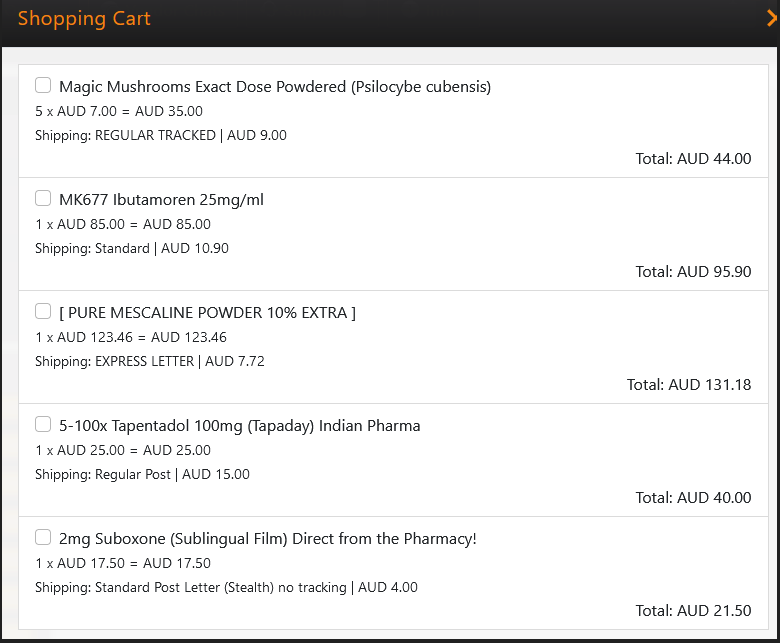Click the Standard AUD 10.90 shipping line
This screenshot has height=643, width=780.
coord(132,248)
